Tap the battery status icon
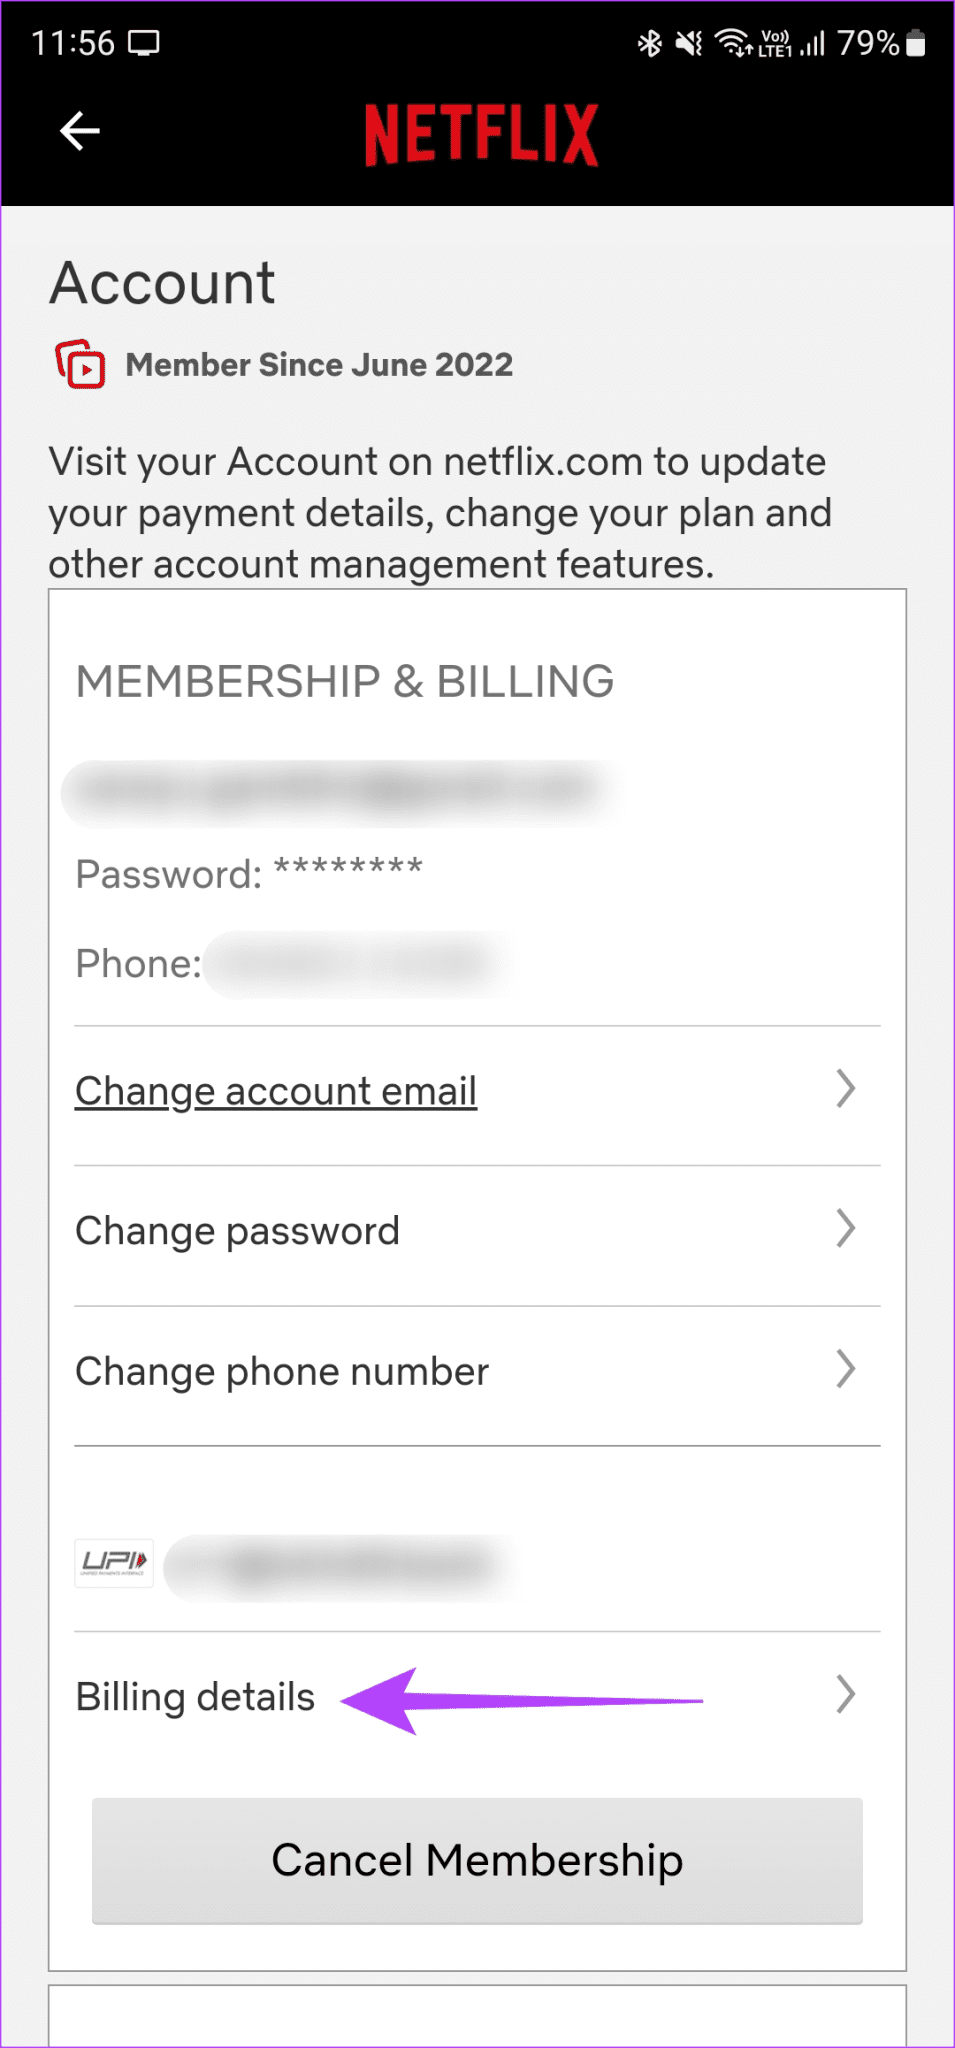 [x=916, y=43]
